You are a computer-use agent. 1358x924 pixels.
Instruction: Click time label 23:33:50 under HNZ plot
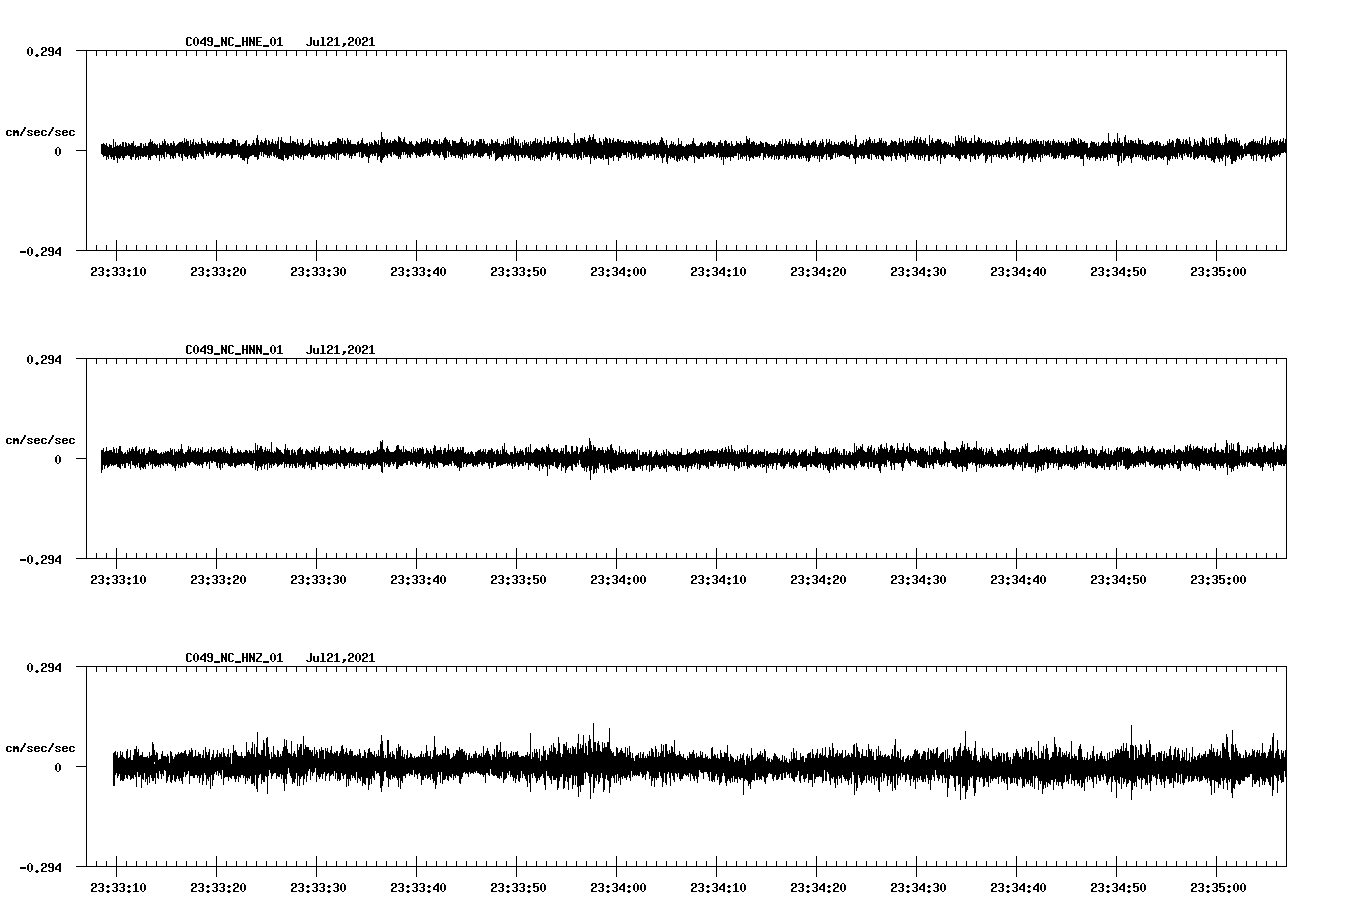point(518,887)
